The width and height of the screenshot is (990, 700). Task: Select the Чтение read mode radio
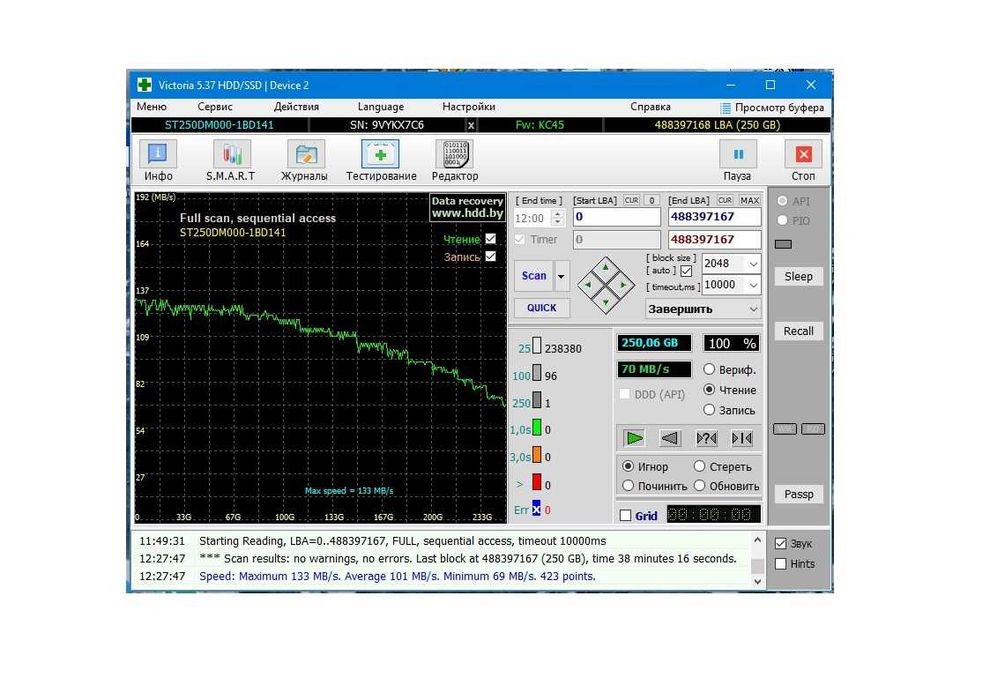709,389
